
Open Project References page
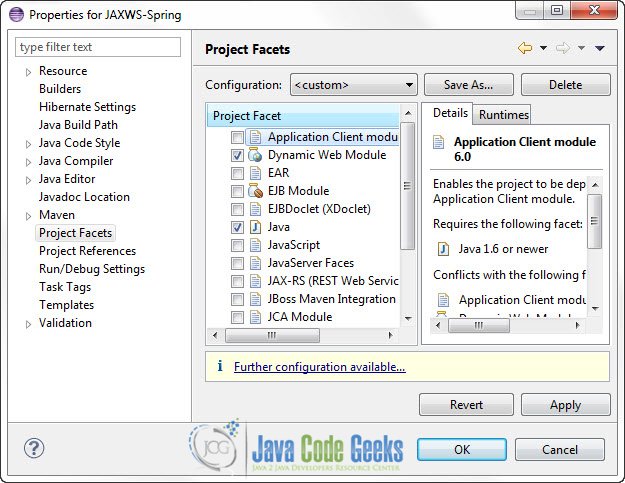tap(87, 251)
